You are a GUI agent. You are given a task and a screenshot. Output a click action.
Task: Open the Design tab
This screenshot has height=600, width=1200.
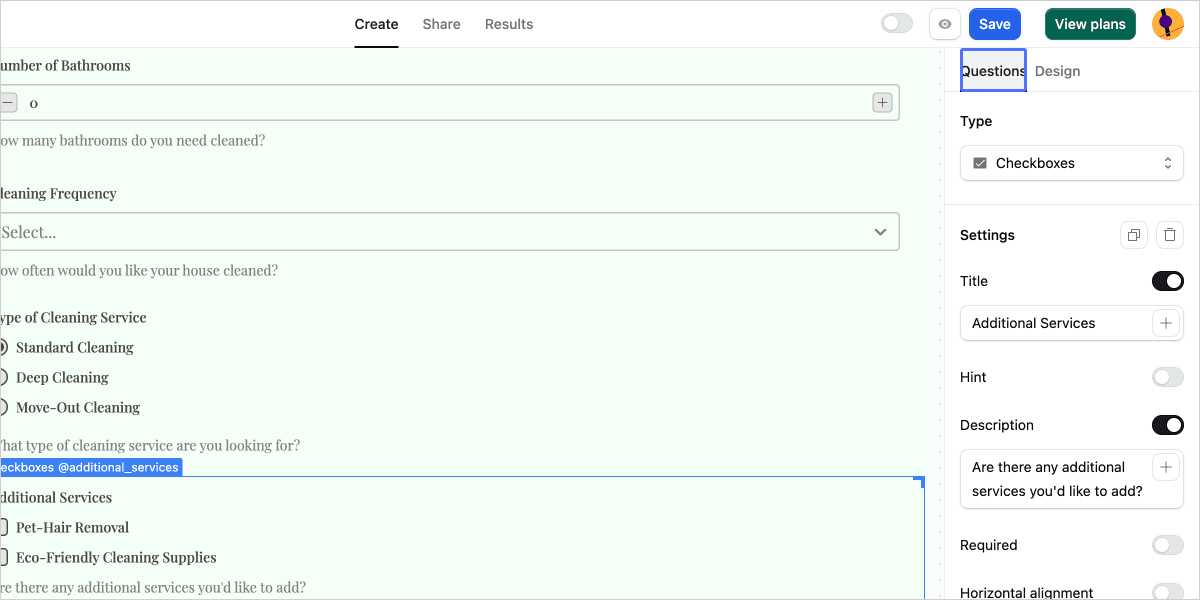click(1057, 71)
